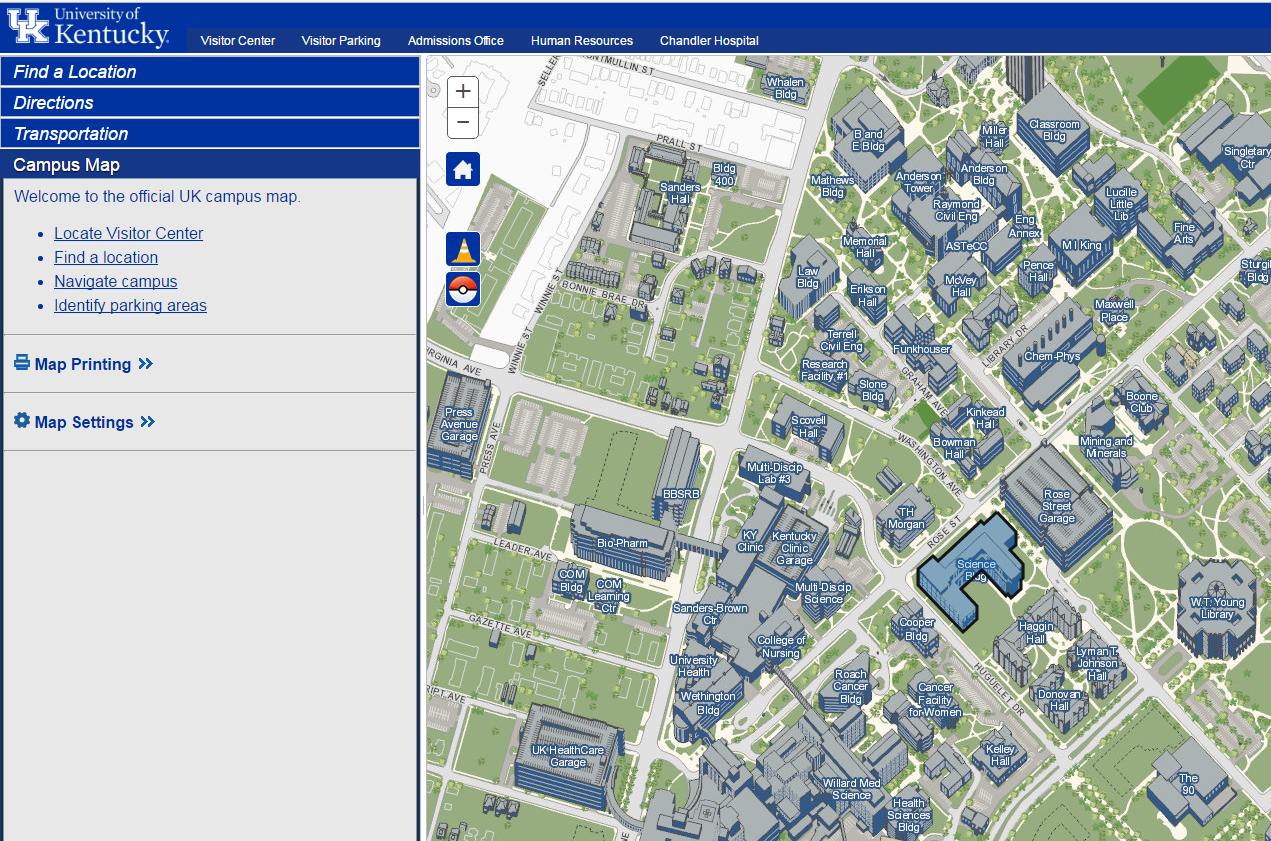Click the Anderson Tower label
This screenshot has height=841, width=1271.
coord(919,182)
